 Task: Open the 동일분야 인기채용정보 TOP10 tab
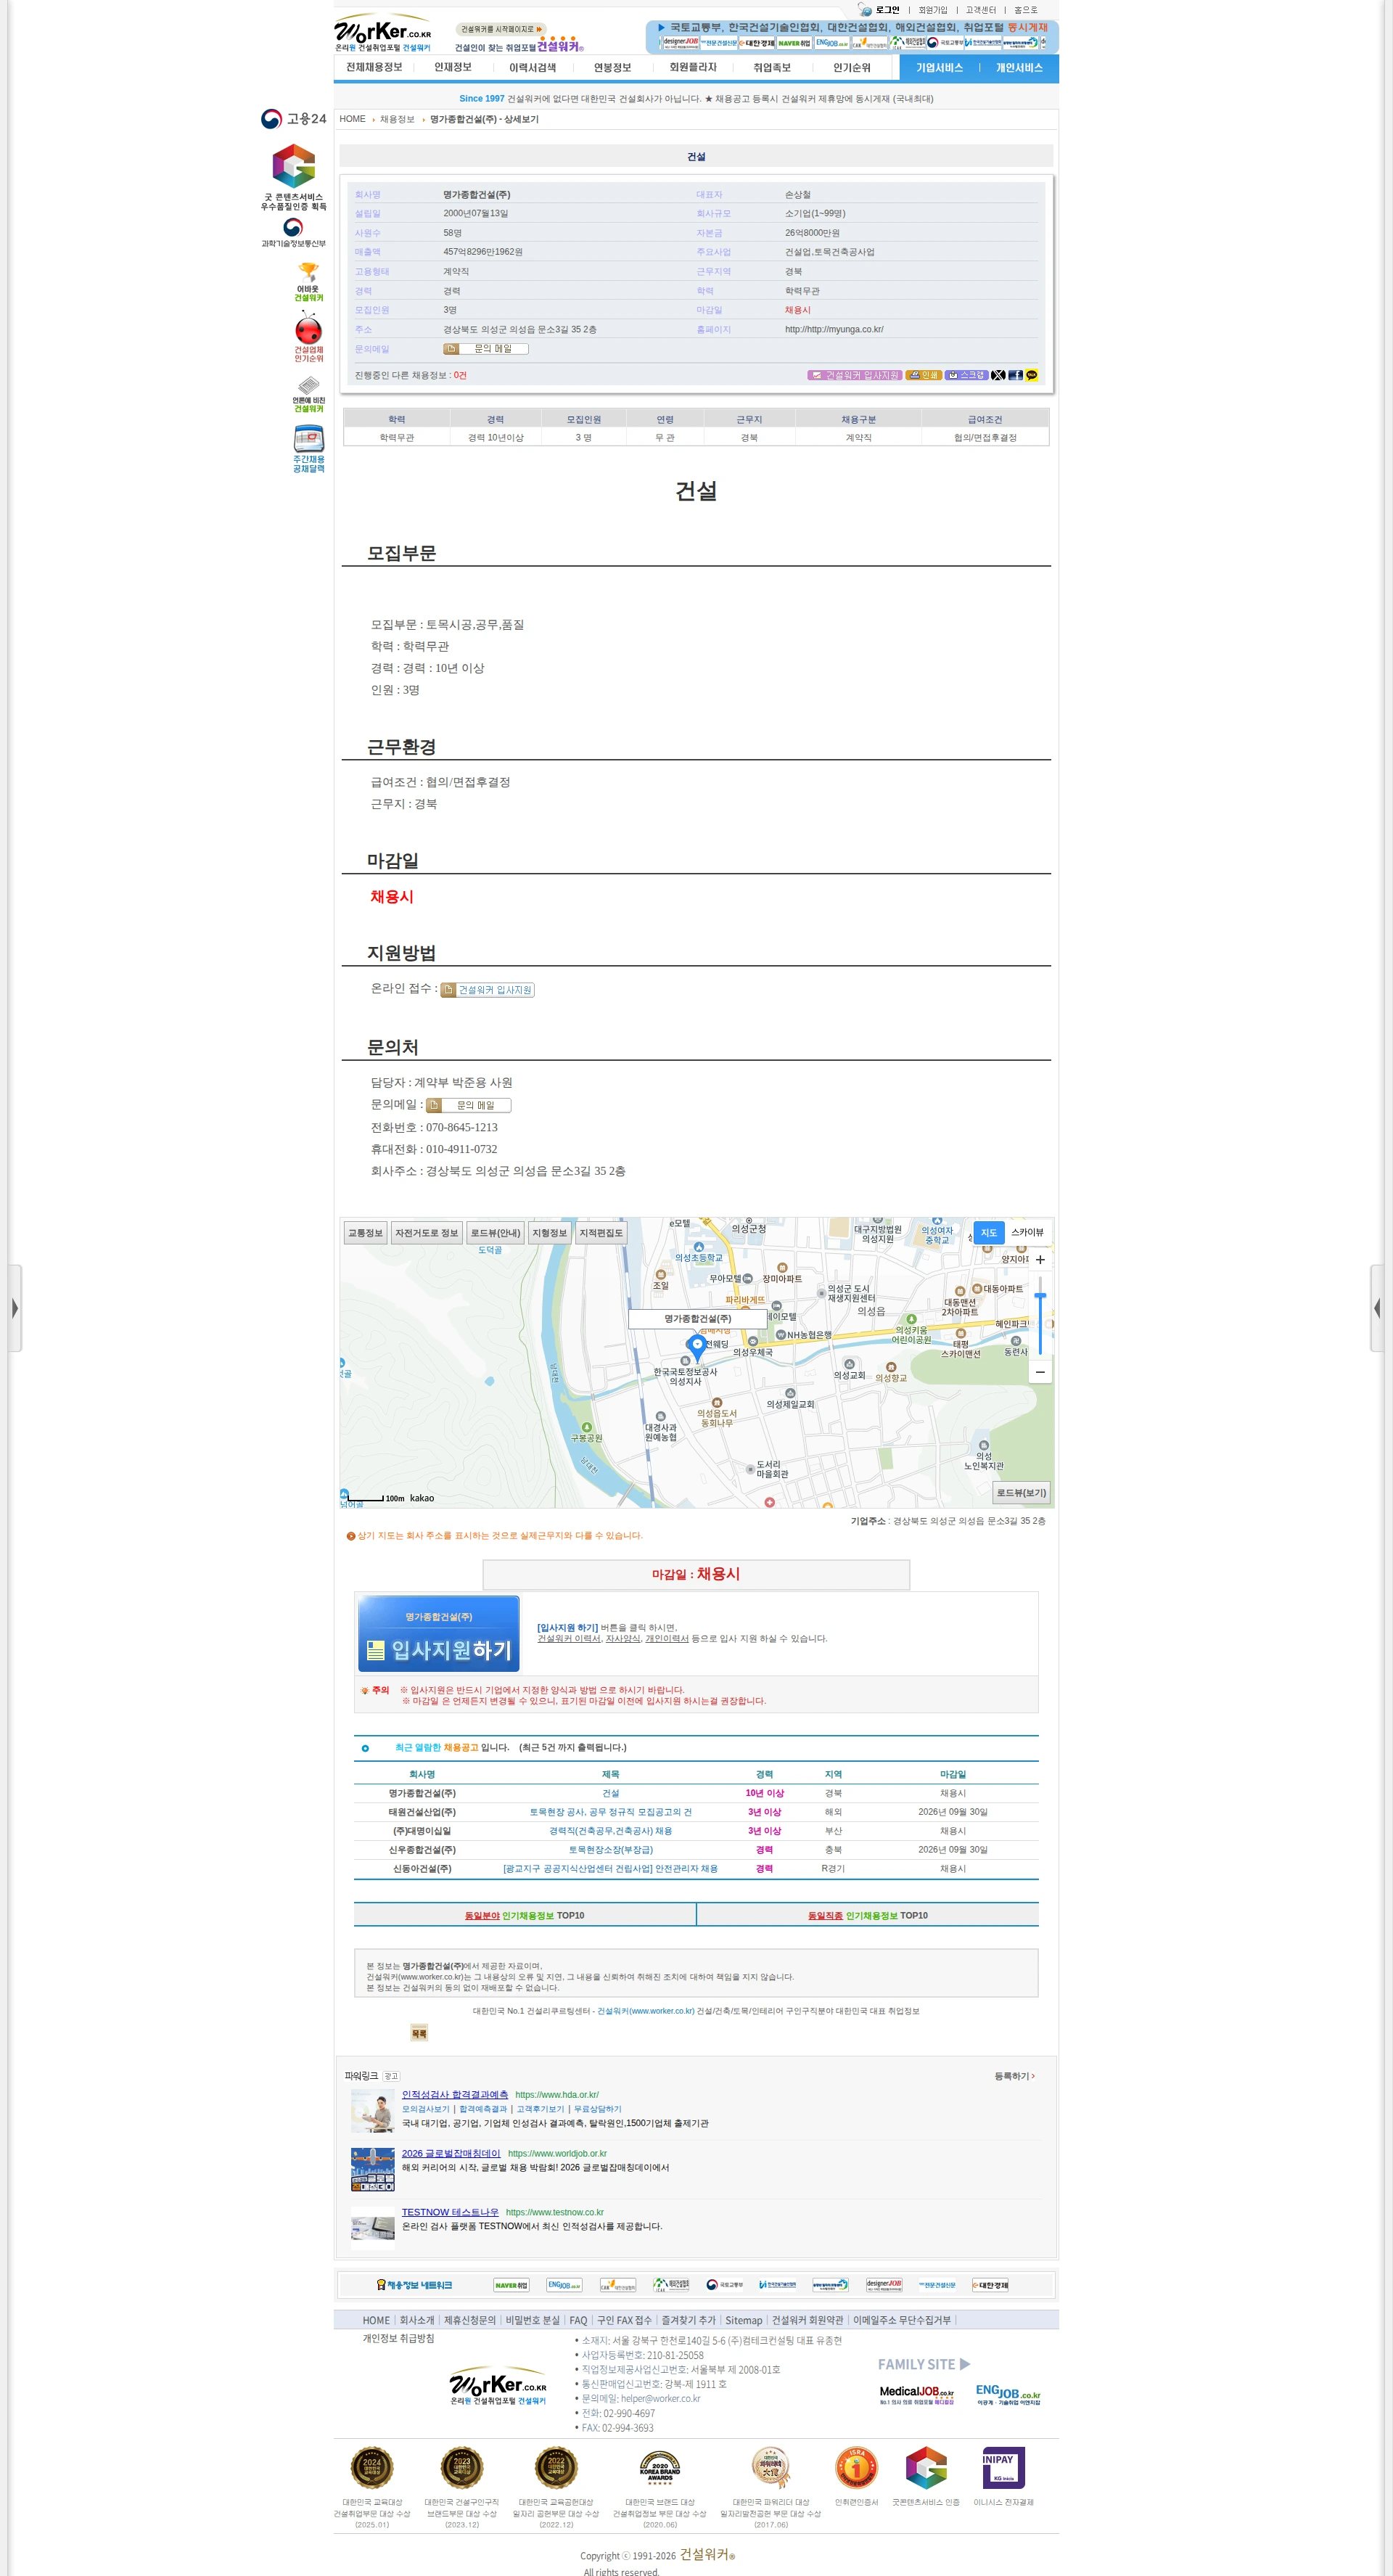pos(524,1915)
